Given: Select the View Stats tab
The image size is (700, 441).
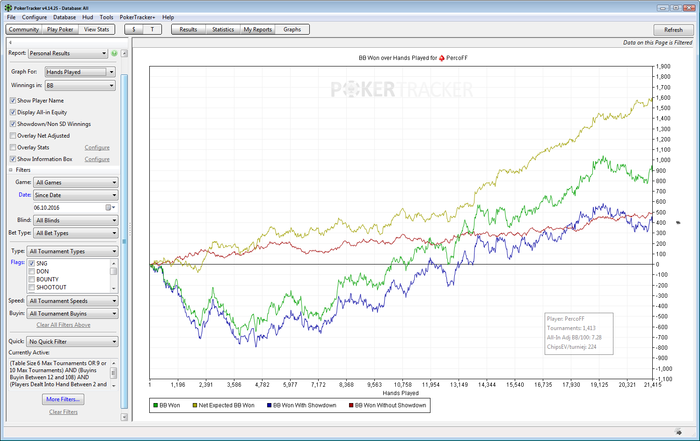Looking at the screenshot, I should click(96, 29).
